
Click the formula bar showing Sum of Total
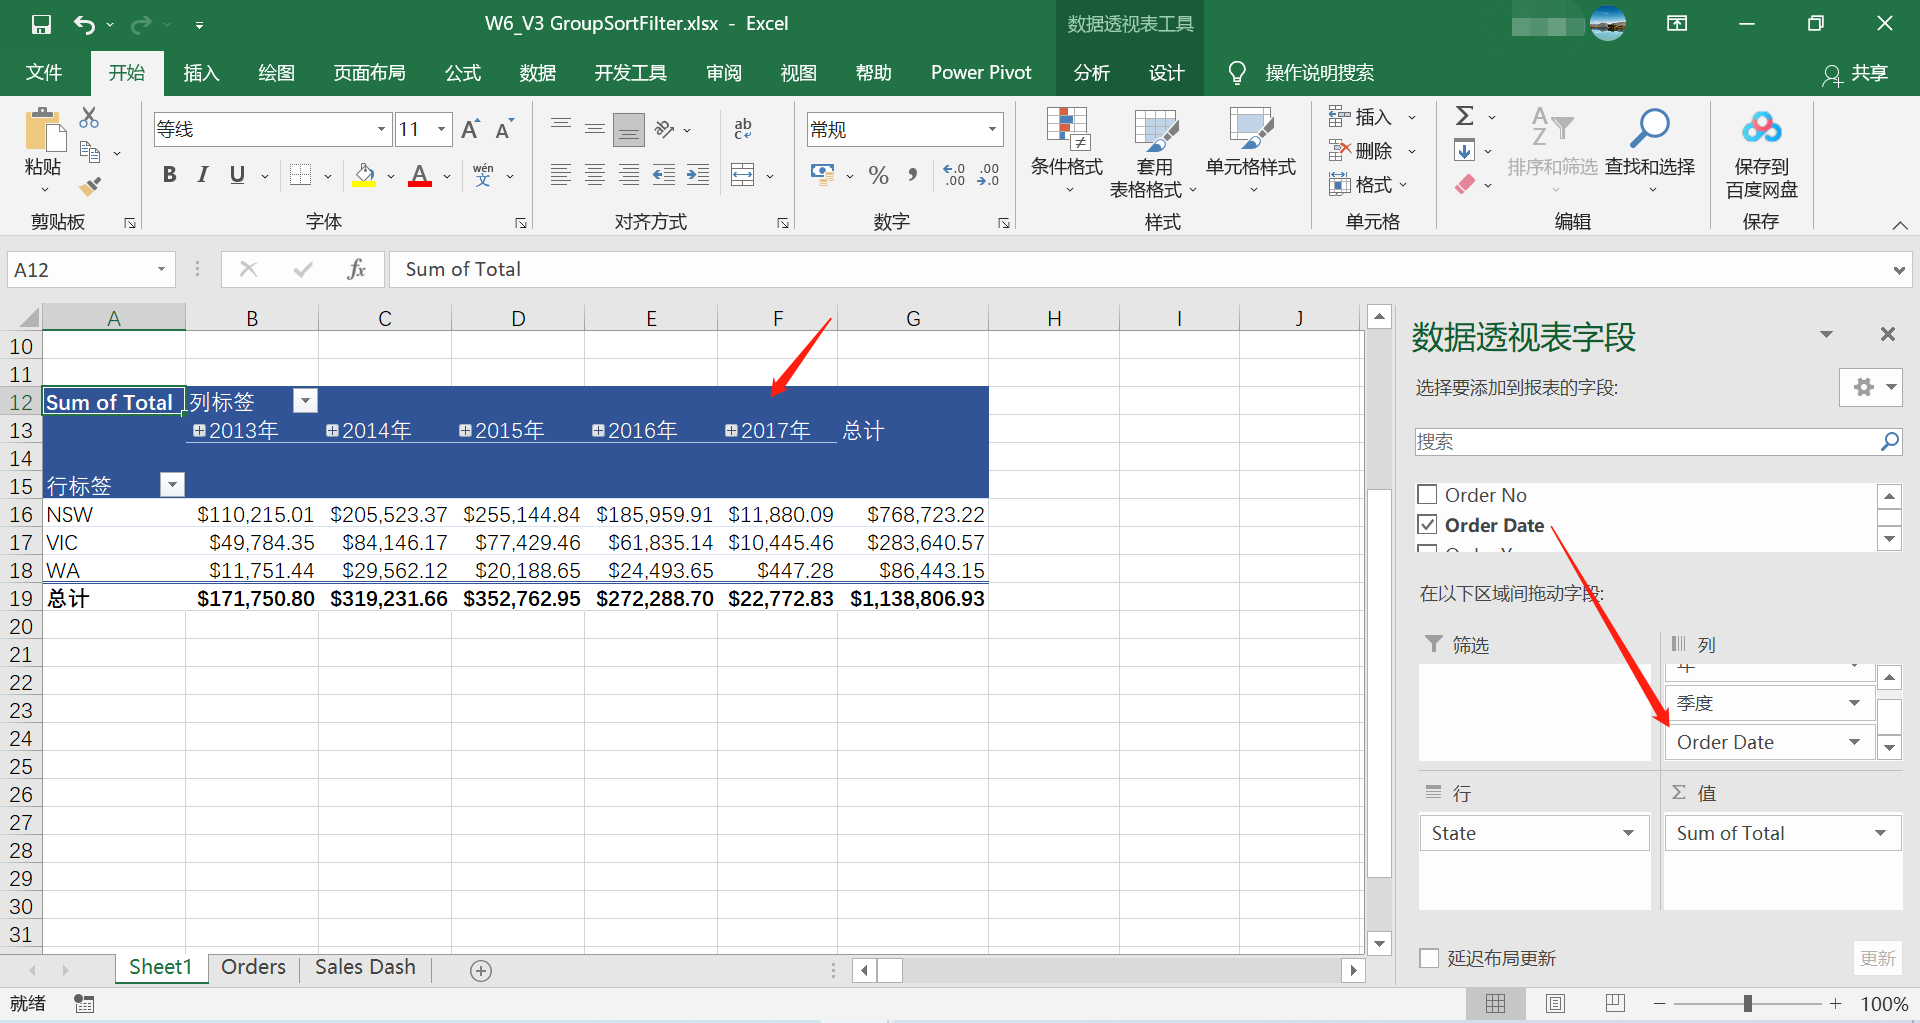point(1150,269)
